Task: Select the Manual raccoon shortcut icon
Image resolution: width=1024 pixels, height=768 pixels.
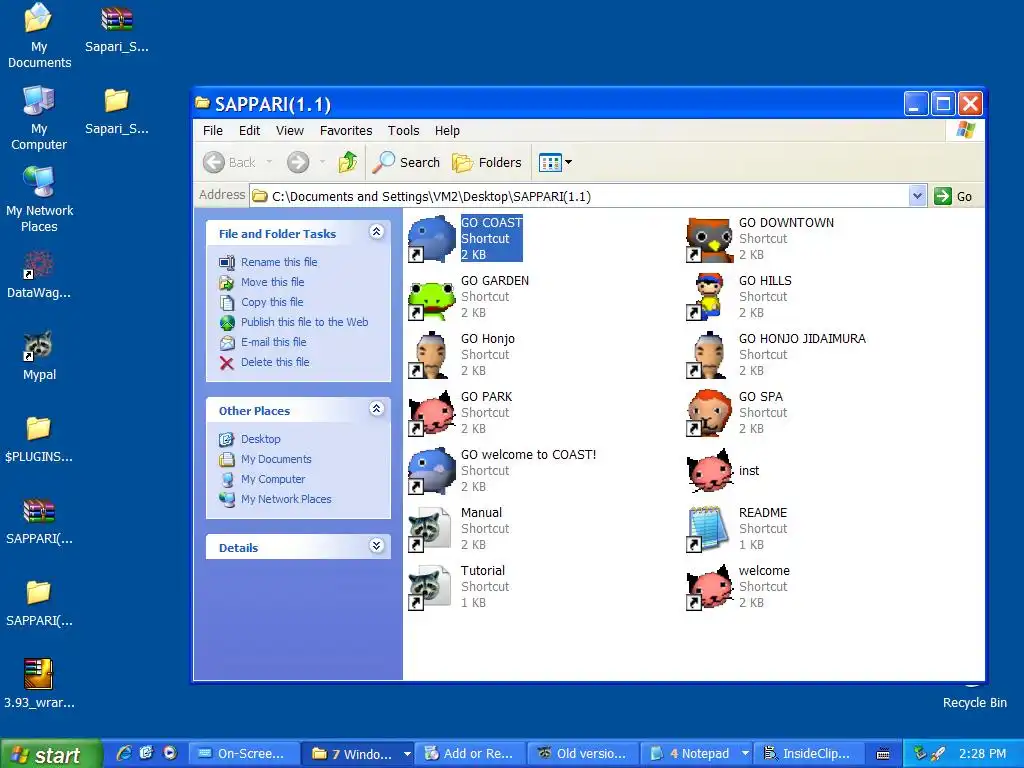Action: point(432,530)
